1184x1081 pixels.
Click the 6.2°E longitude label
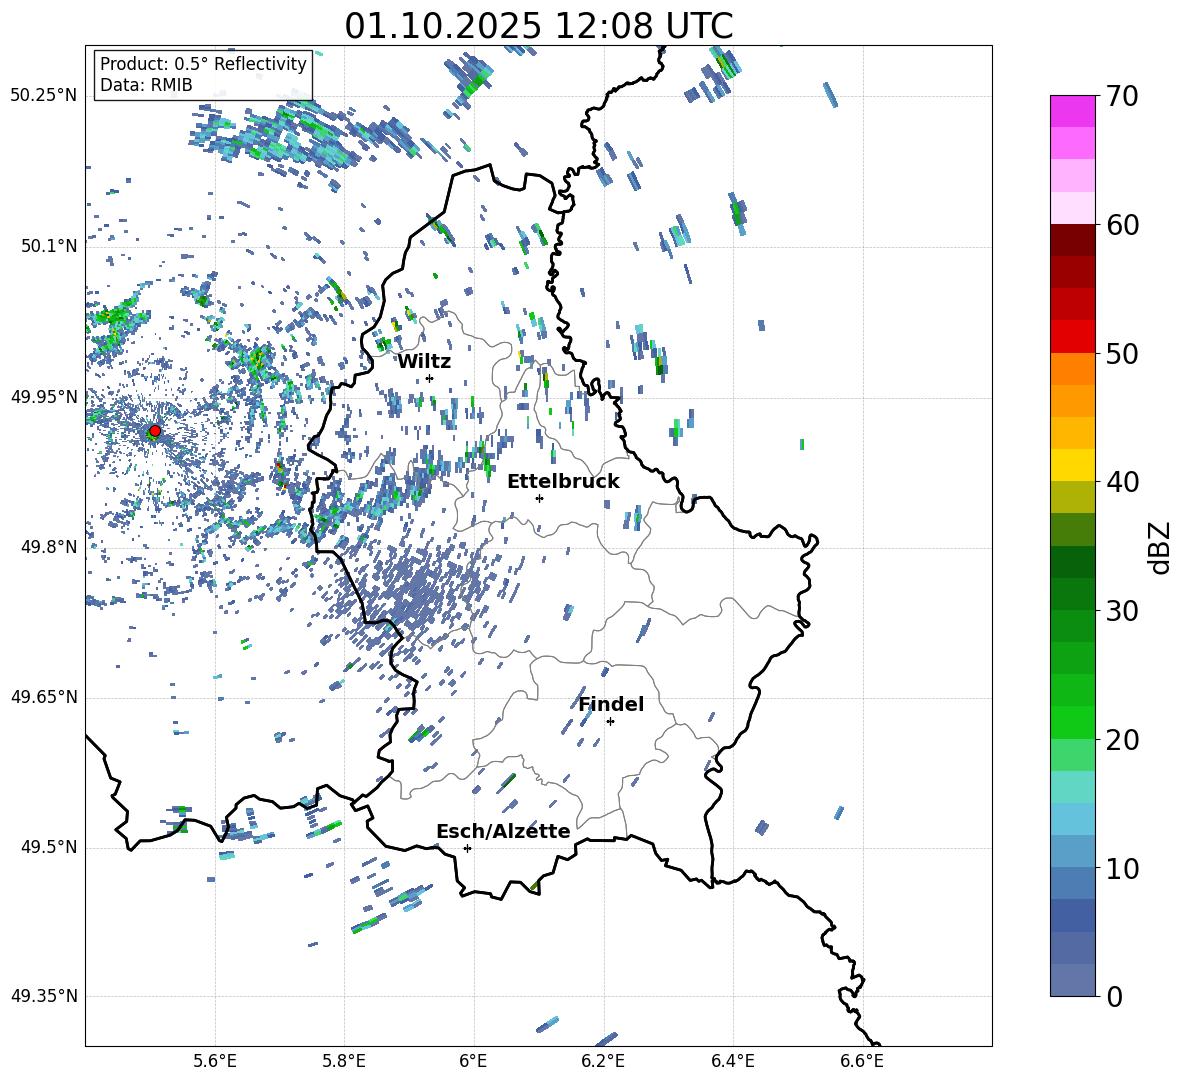[603, 1061]
